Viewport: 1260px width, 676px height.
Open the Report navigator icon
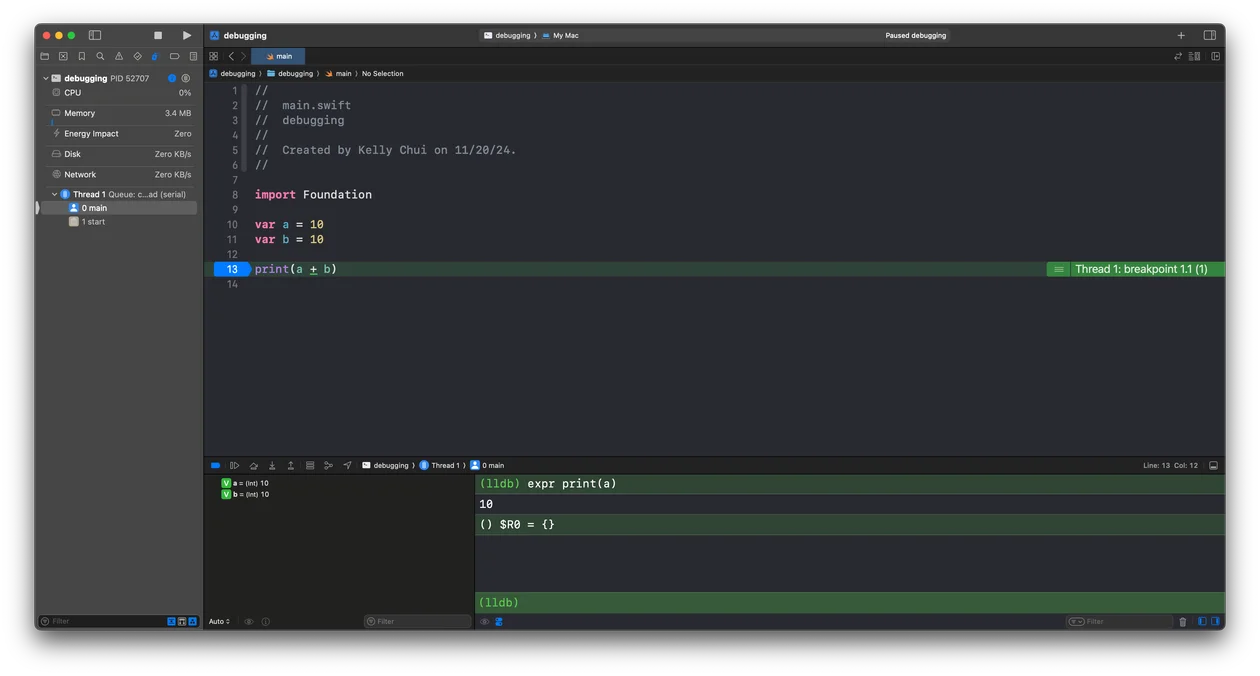[193, 56]
